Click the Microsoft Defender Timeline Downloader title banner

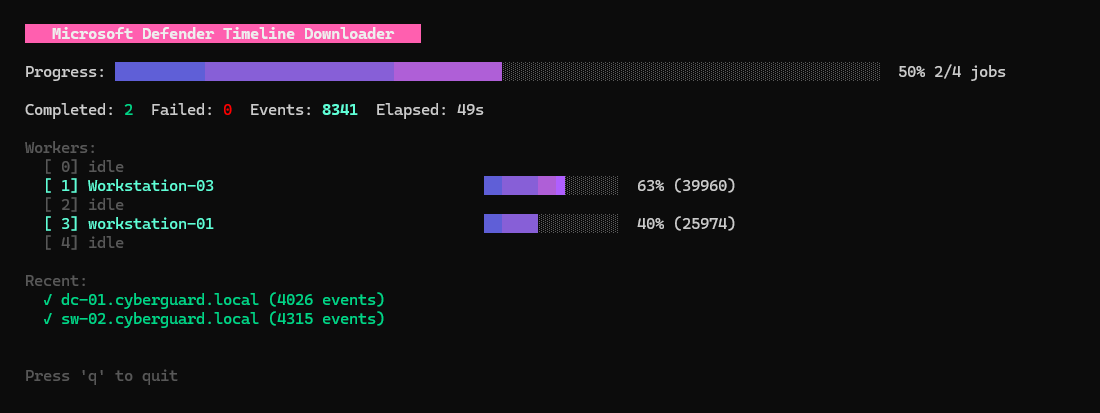[x=222, y=34]
